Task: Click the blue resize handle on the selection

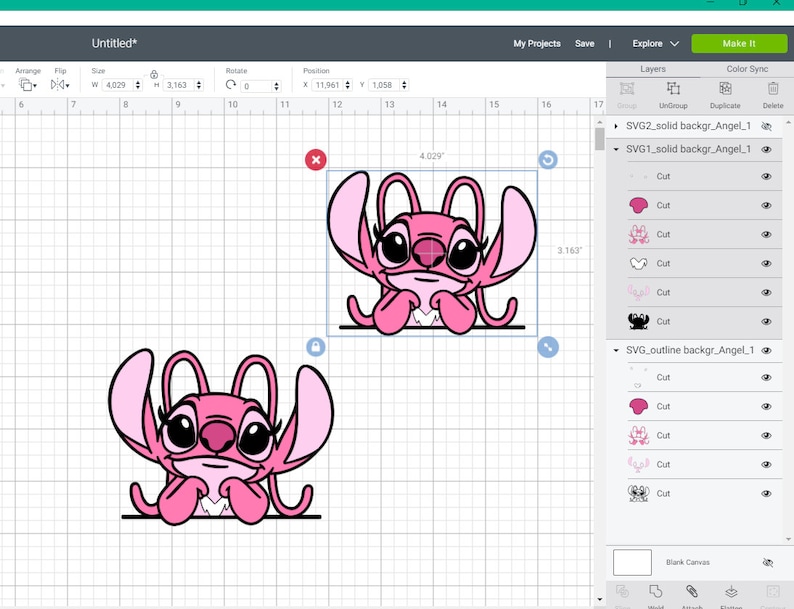Action: point(548,347)
